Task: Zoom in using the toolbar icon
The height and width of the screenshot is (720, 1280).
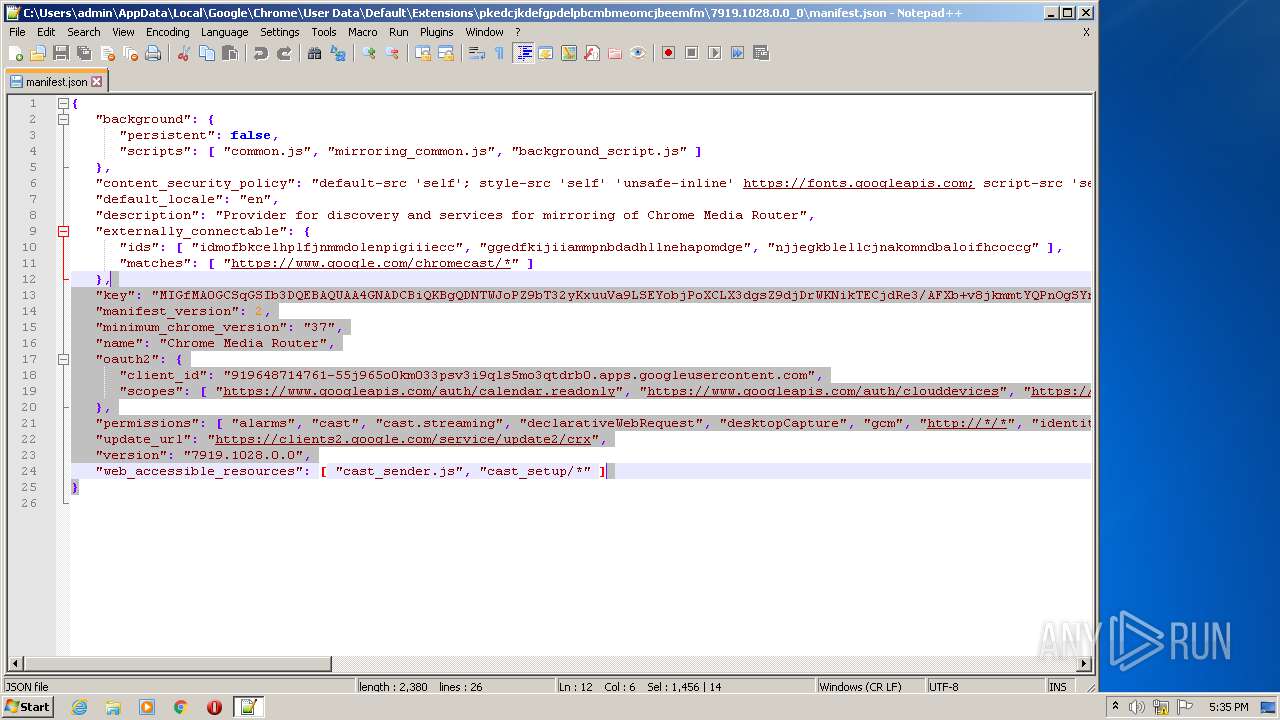Action: click(x=369, y=53)
